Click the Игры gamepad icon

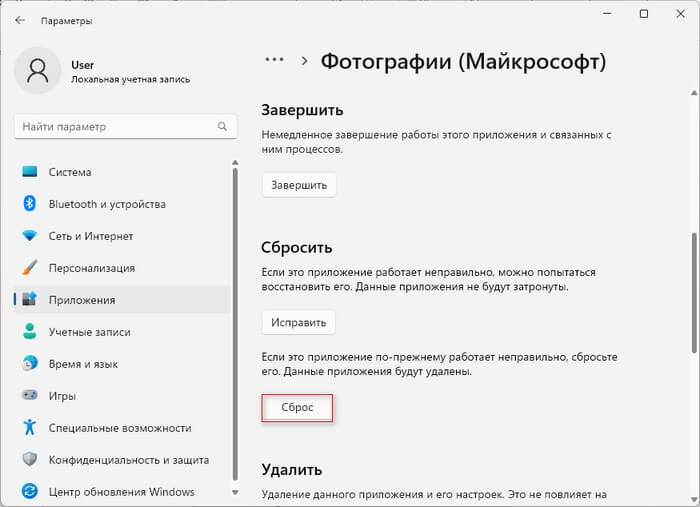click(29, 395)
